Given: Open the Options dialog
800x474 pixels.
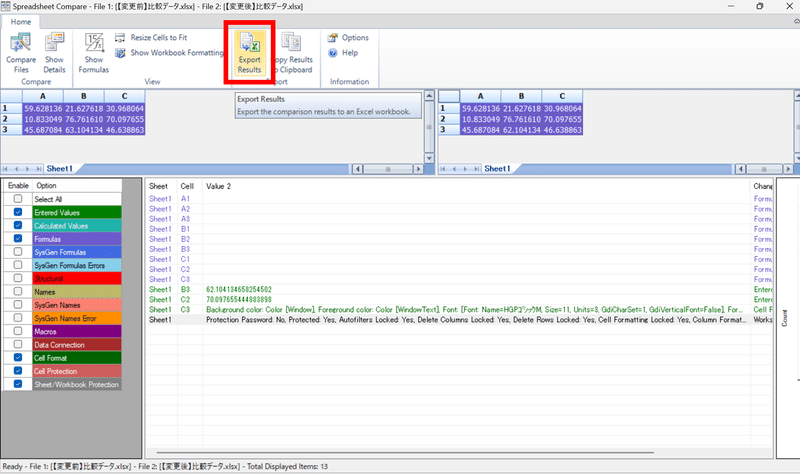Looking at the screenshot, I should 348,37.
